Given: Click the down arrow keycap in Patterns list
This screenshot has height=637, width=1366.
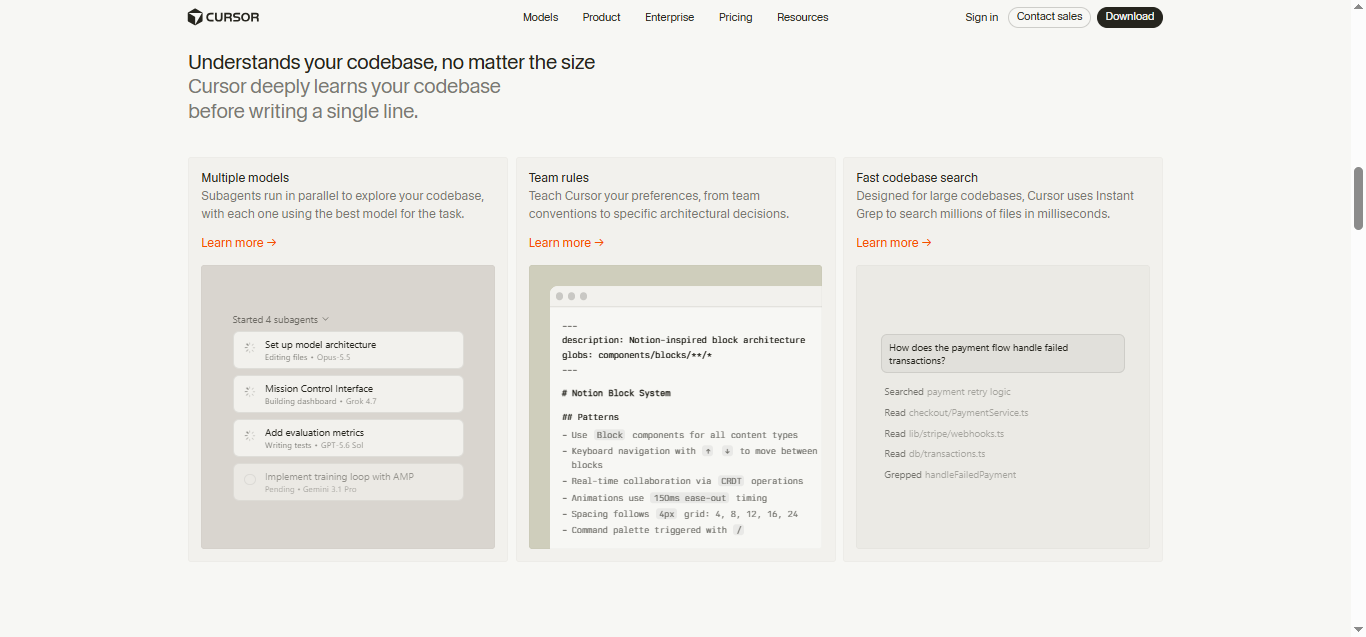Looking at the screenshot, I should (727, 451).
